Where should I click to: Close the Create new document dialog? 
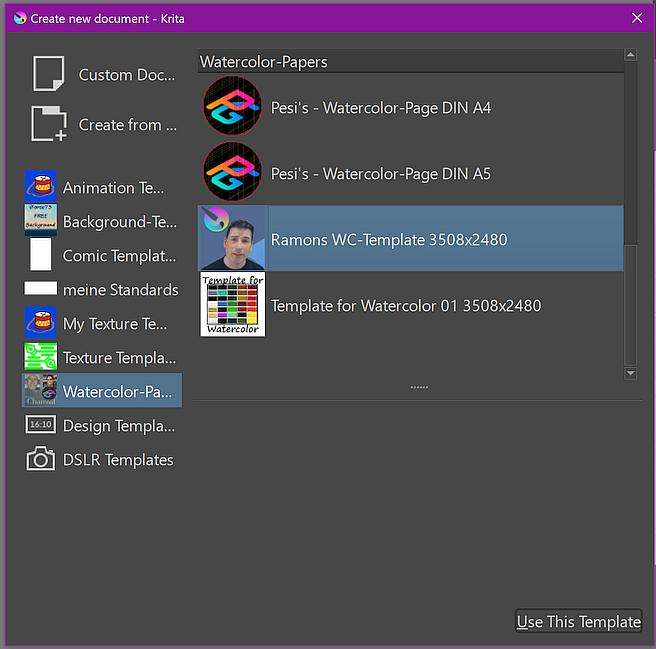tap(637, 18)
